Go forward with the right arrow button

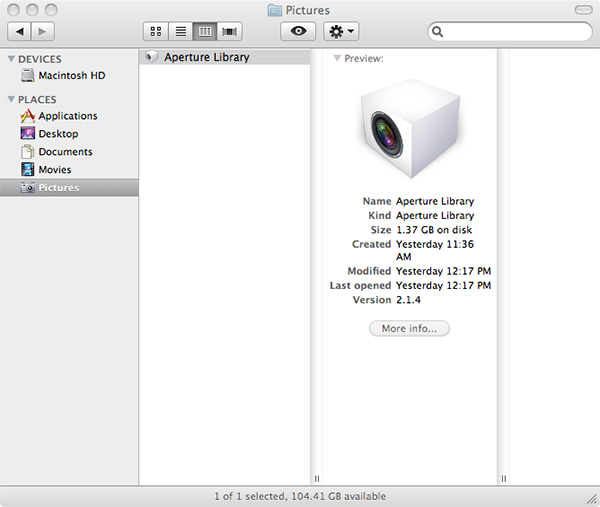42,31
